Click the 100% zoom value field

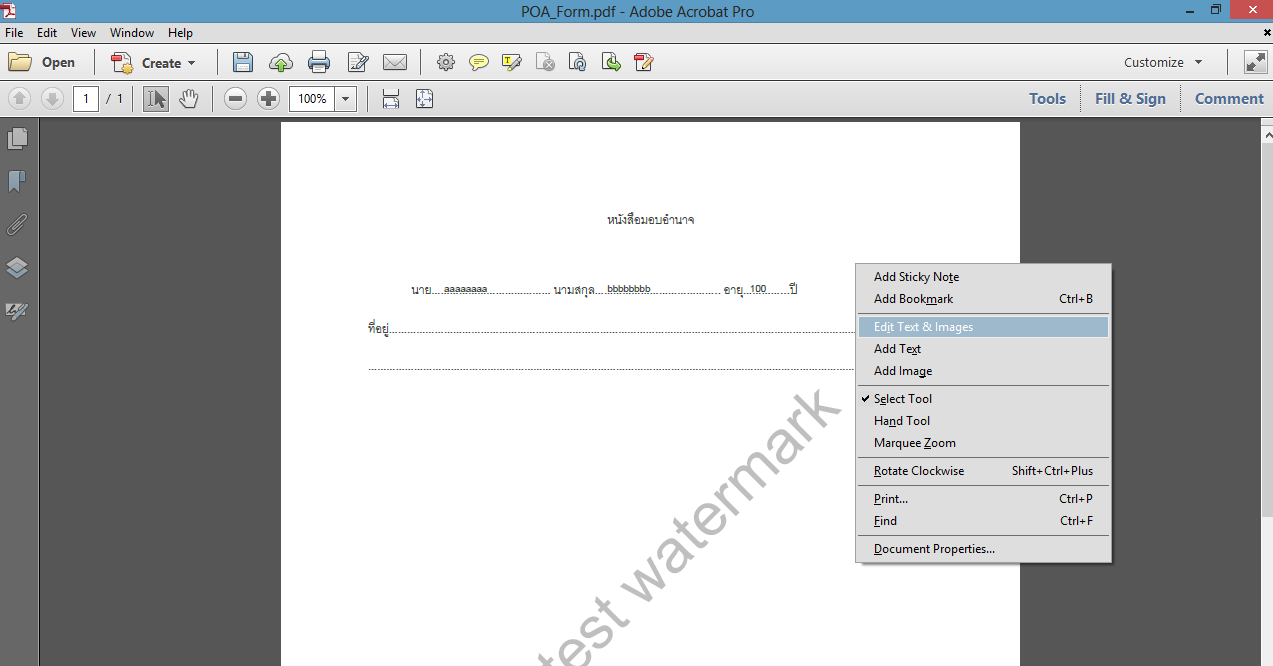tap(312, 99)
